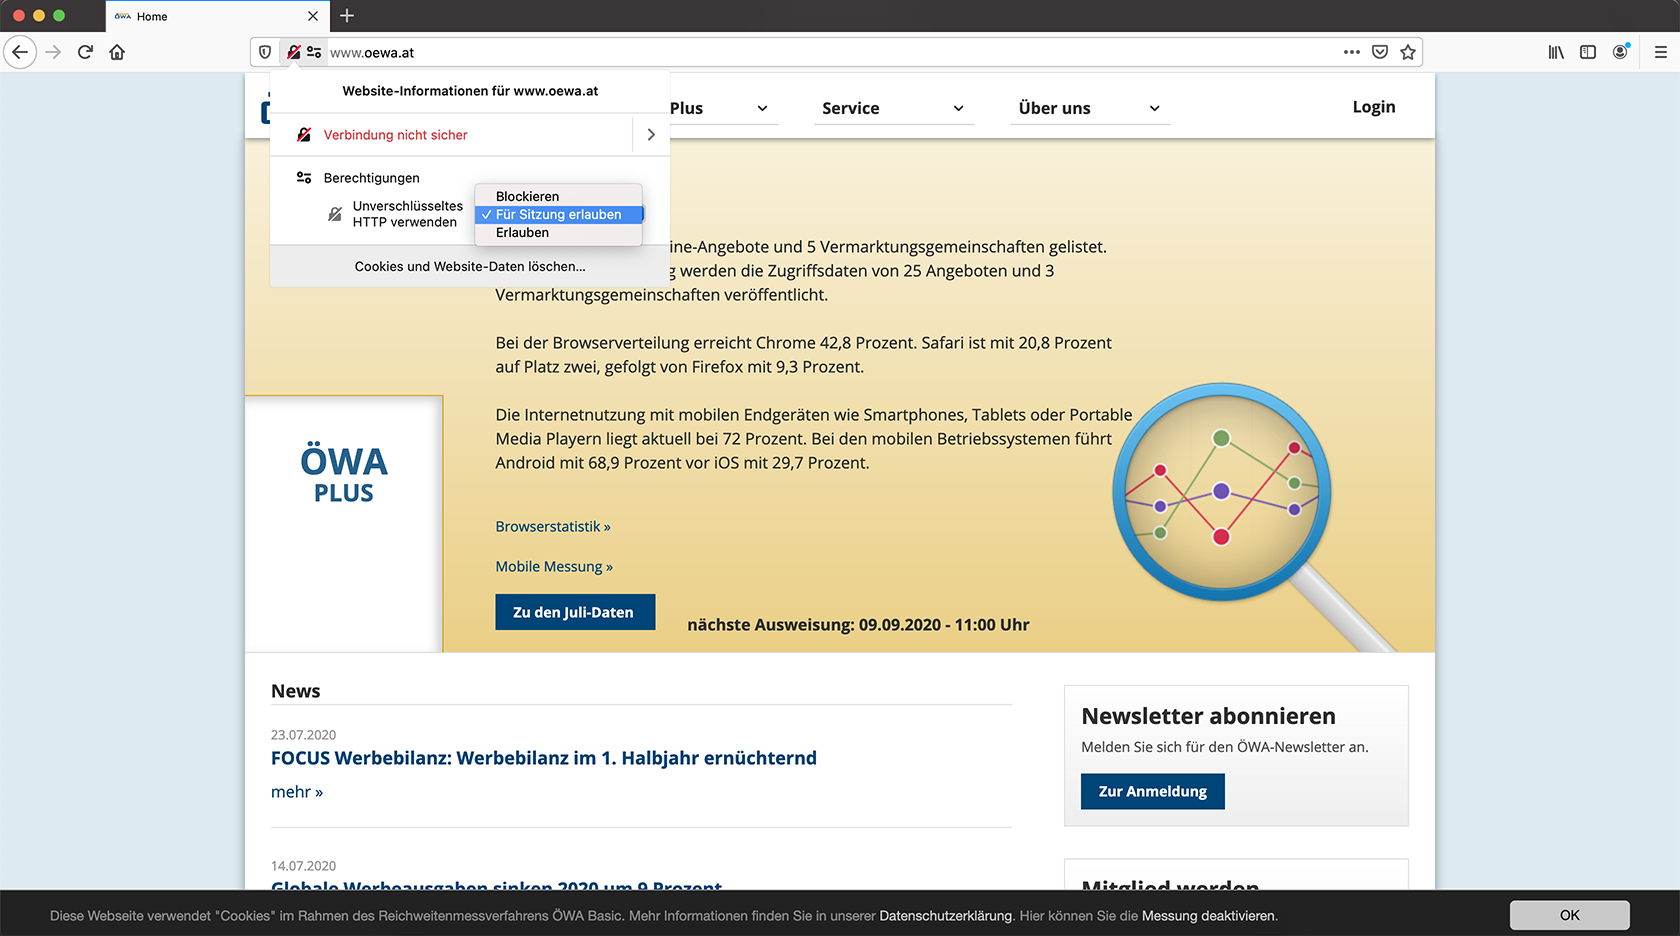Dismiss cookie banner with OK
The image size is (1680, 936).
click(x=1569, y=915)
